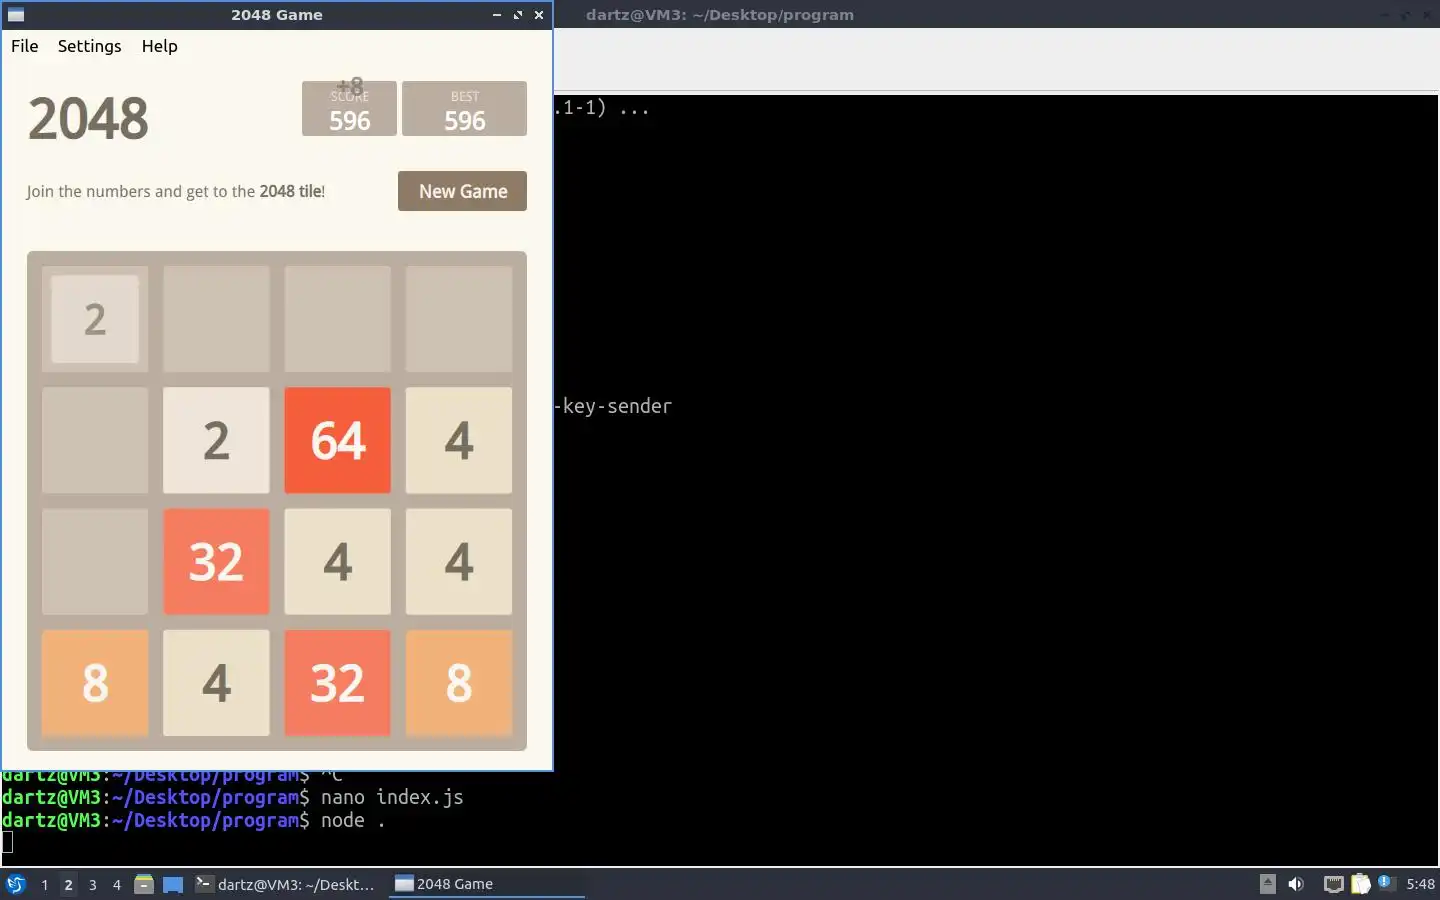Click the 8 tile in the bottom-right corner
The height and width of the screenshot is (900, 1440).
(459, 683)
